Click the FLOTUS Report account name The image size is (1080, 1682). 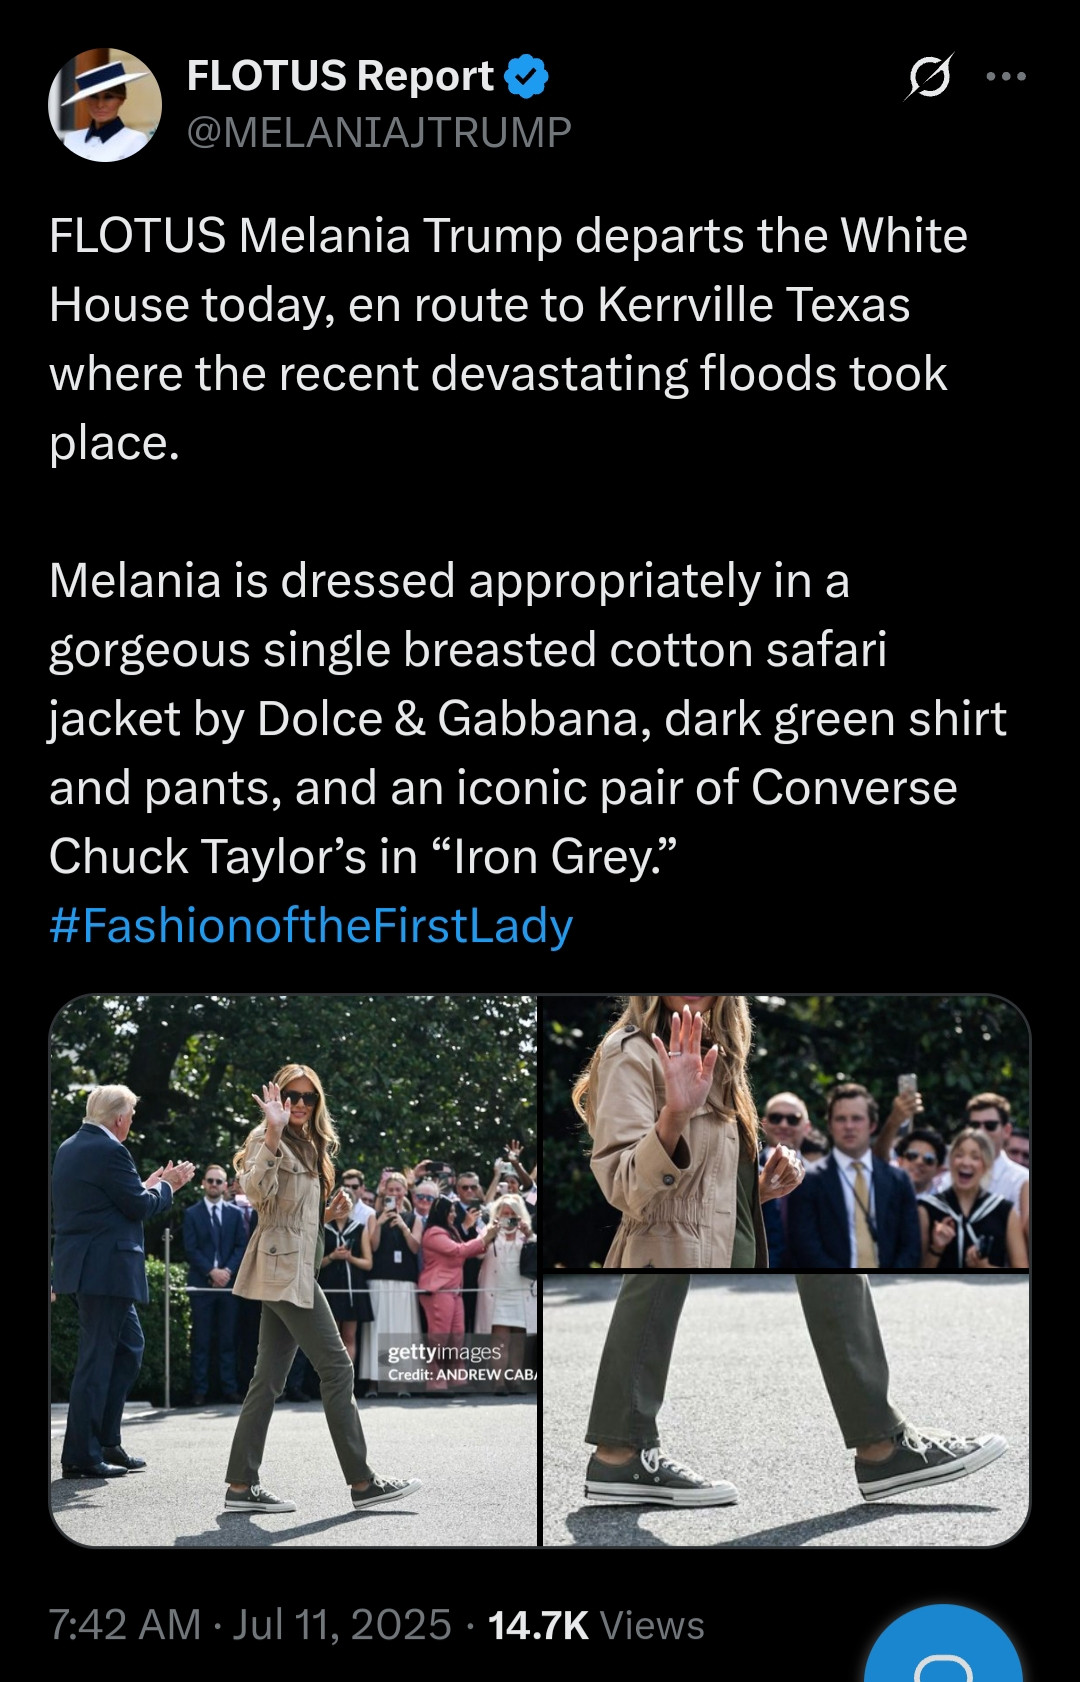[340, 77]
